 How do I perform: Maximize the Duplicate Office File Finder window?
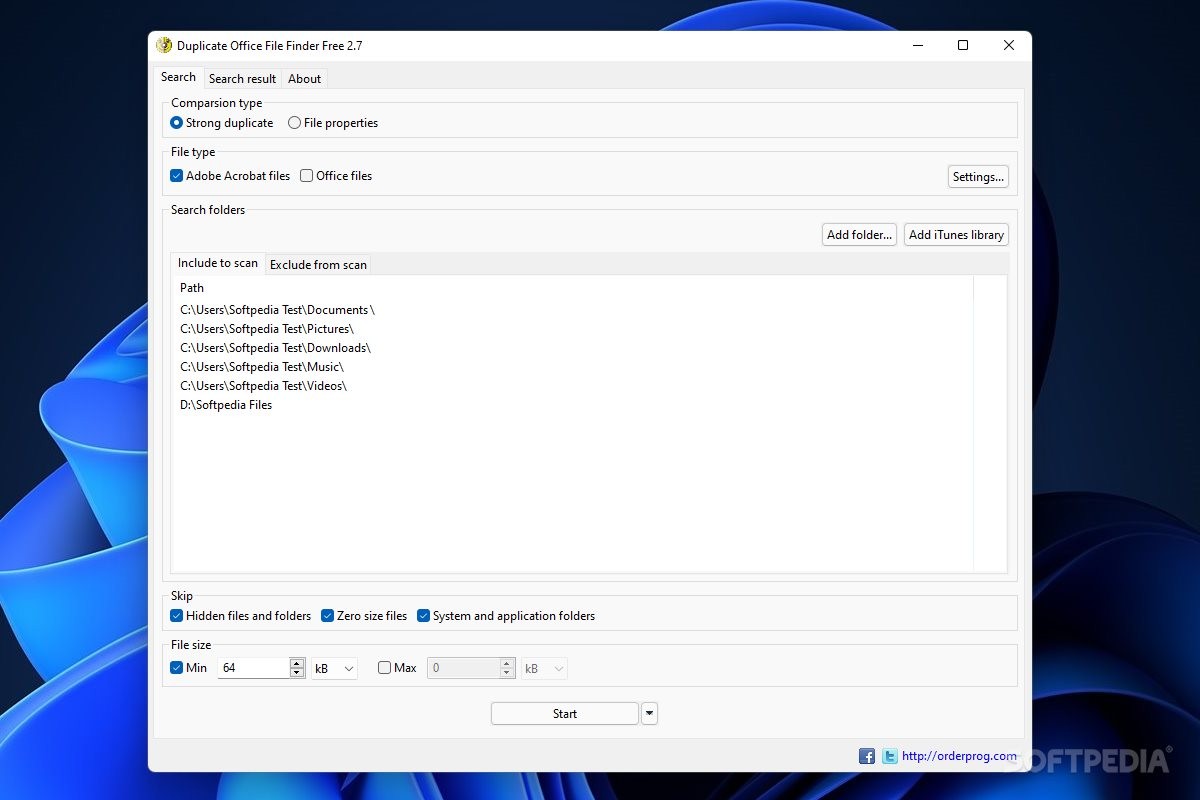pyautogui.click(x=963, y=45)
